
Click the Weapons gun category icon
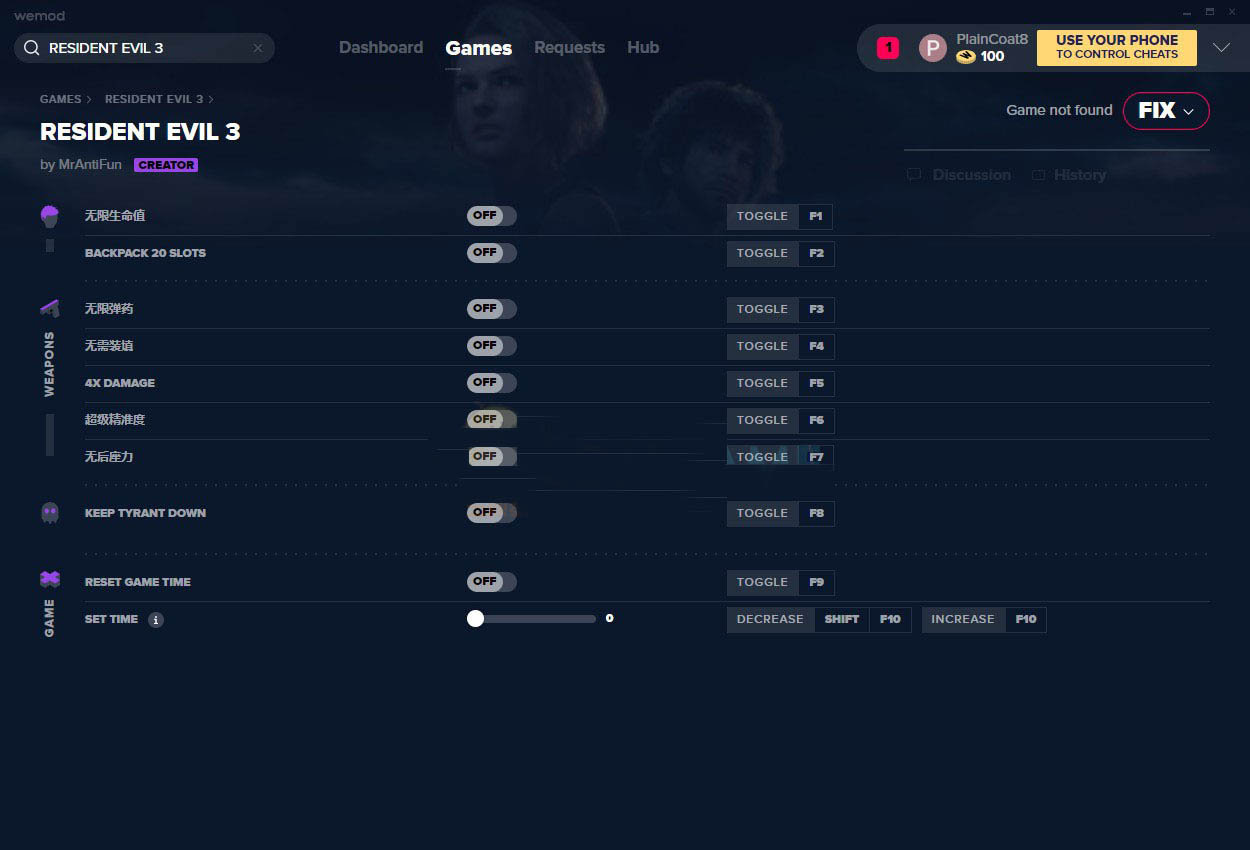tap(49, 308)
